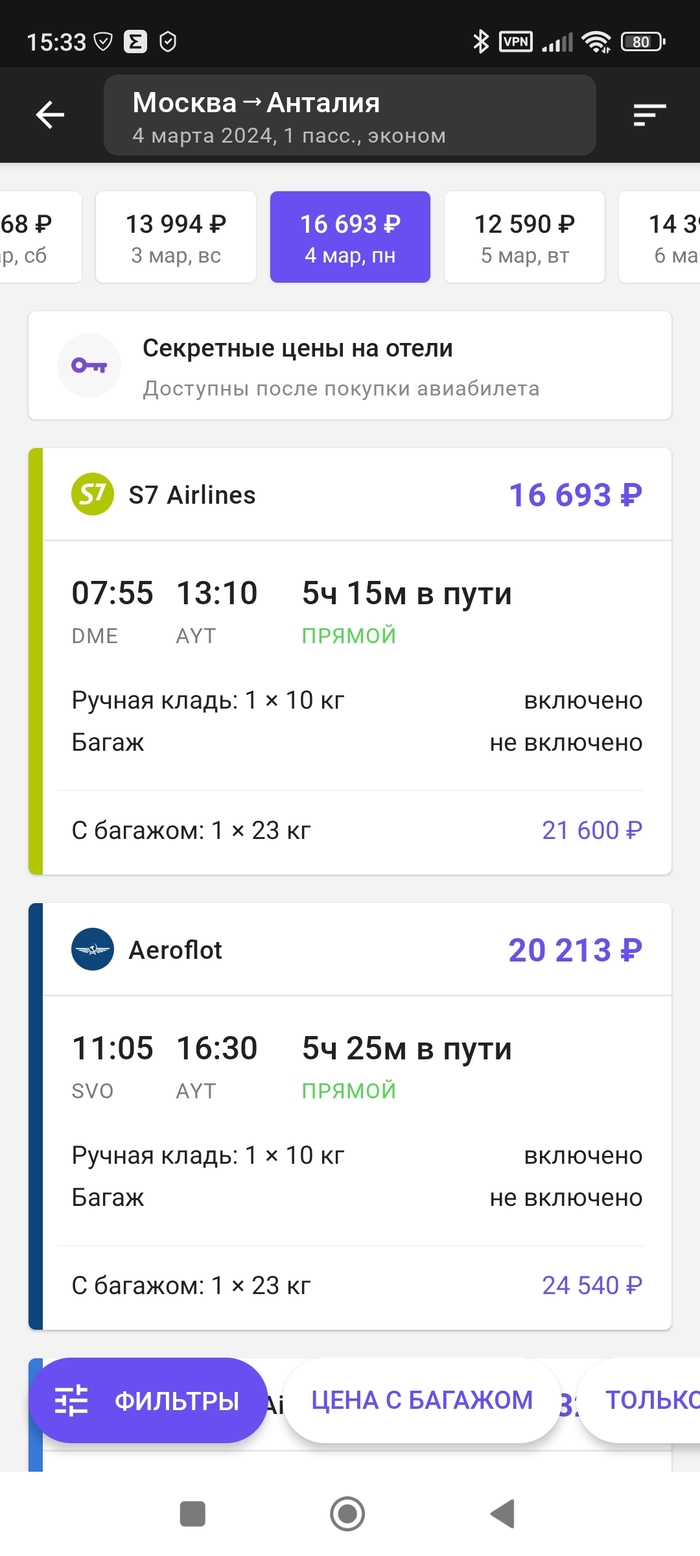Image resolution: width=700 pixels, height=1556 pixels.
Task: Select the highlighted 4 мар, пн date
Action: [350, 237]
